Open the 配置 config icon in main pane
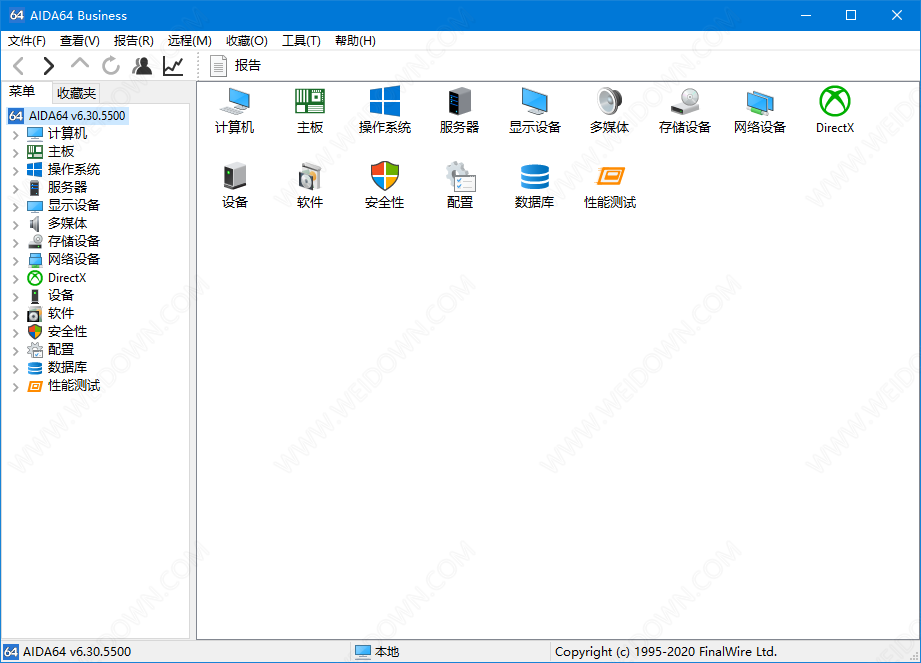Viewport: 921px width, 663px height. tap(459, 176)
